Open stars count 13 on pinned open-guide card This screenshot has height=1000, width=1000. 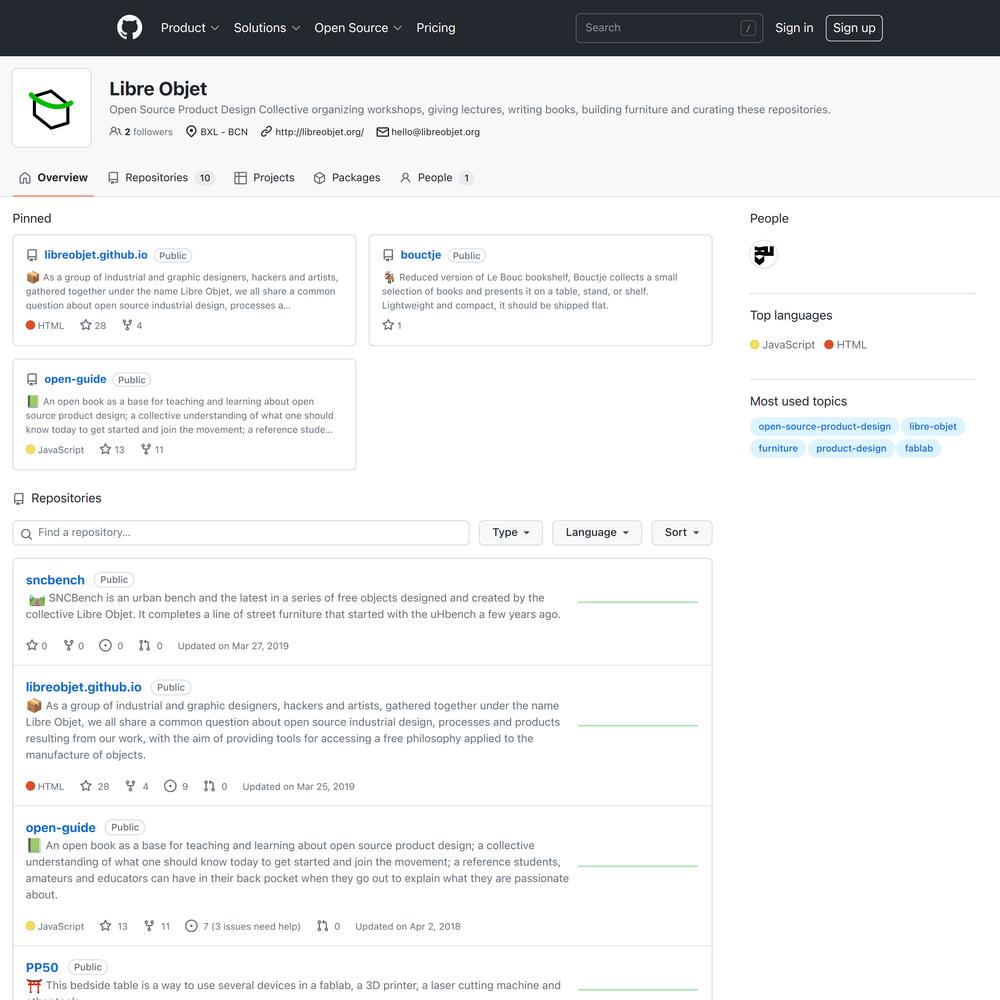pos(112,450)
